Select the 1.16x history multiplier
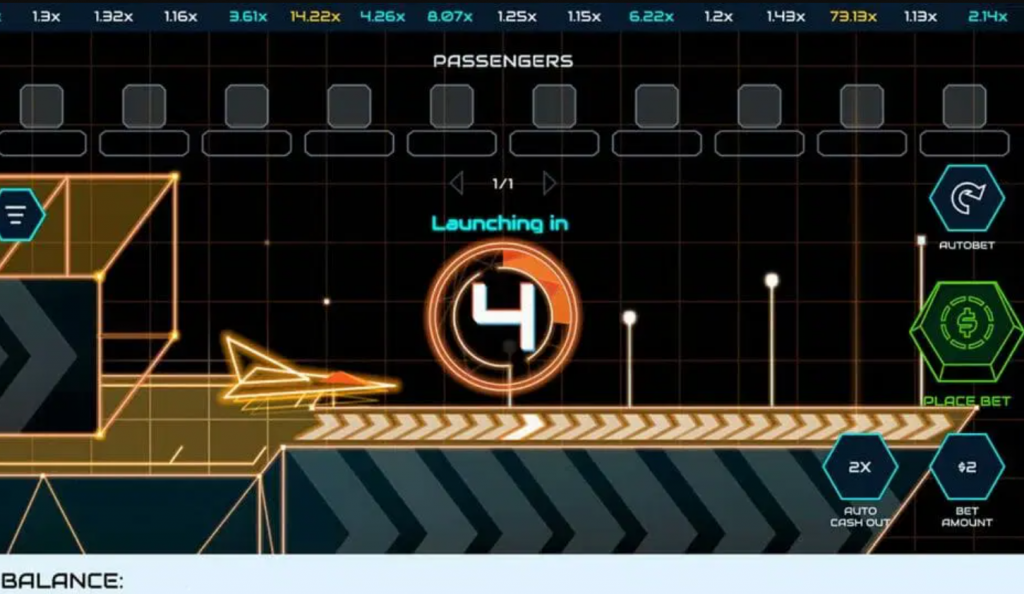Viewport: 1024px width, 594px height. pos(180,16)
